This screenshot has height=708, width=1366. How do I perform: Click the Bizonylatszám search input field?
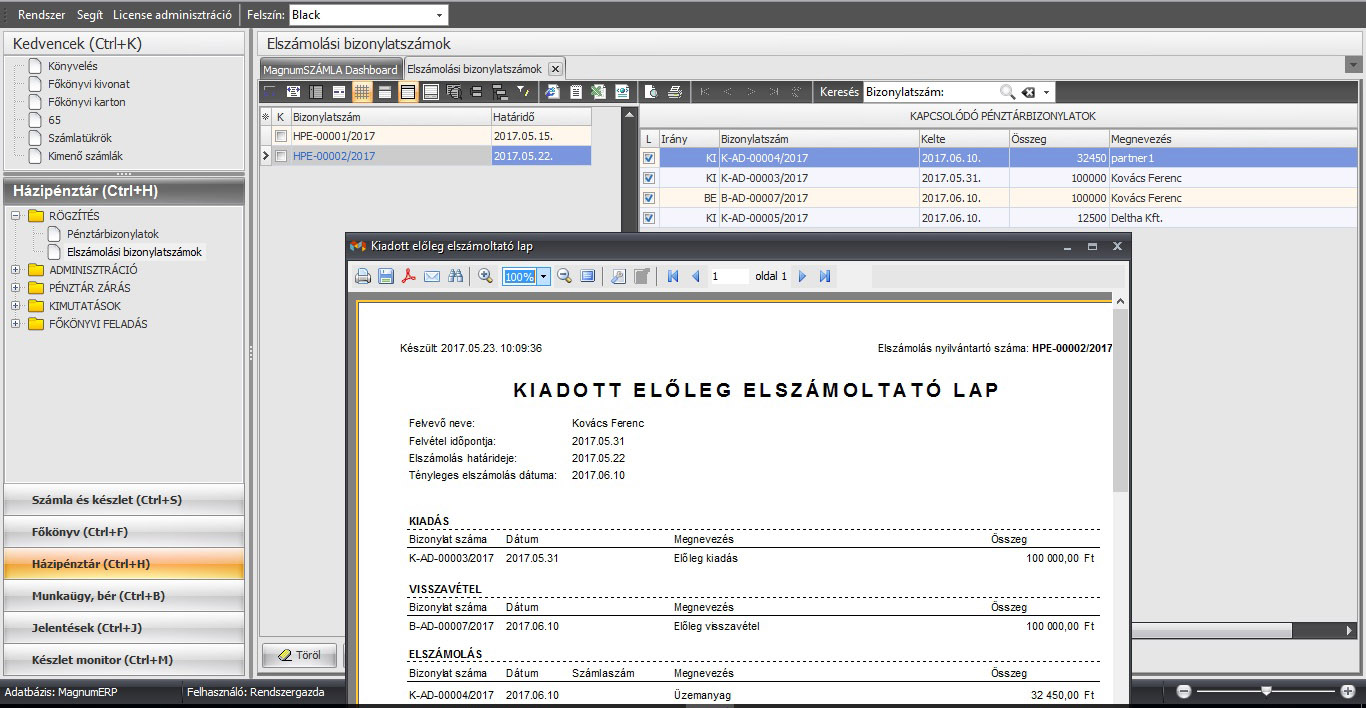tap(930, 92)
